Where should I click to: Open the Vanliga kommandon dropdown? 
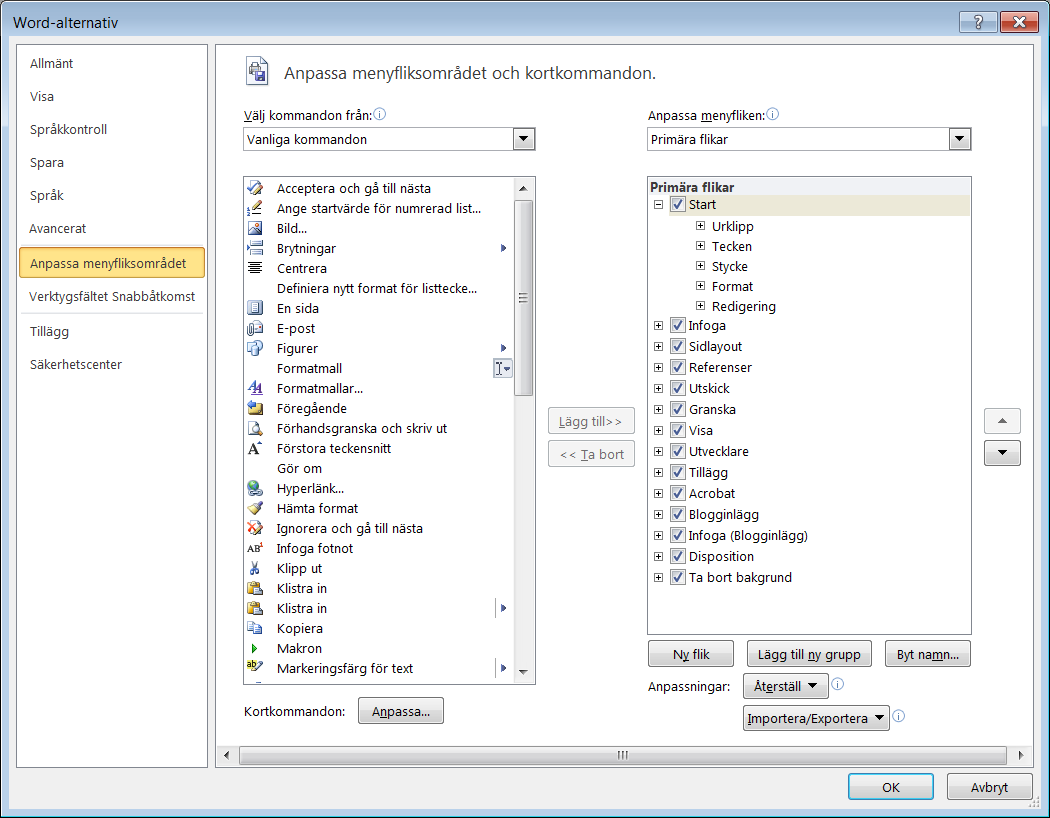coord(524,139)
